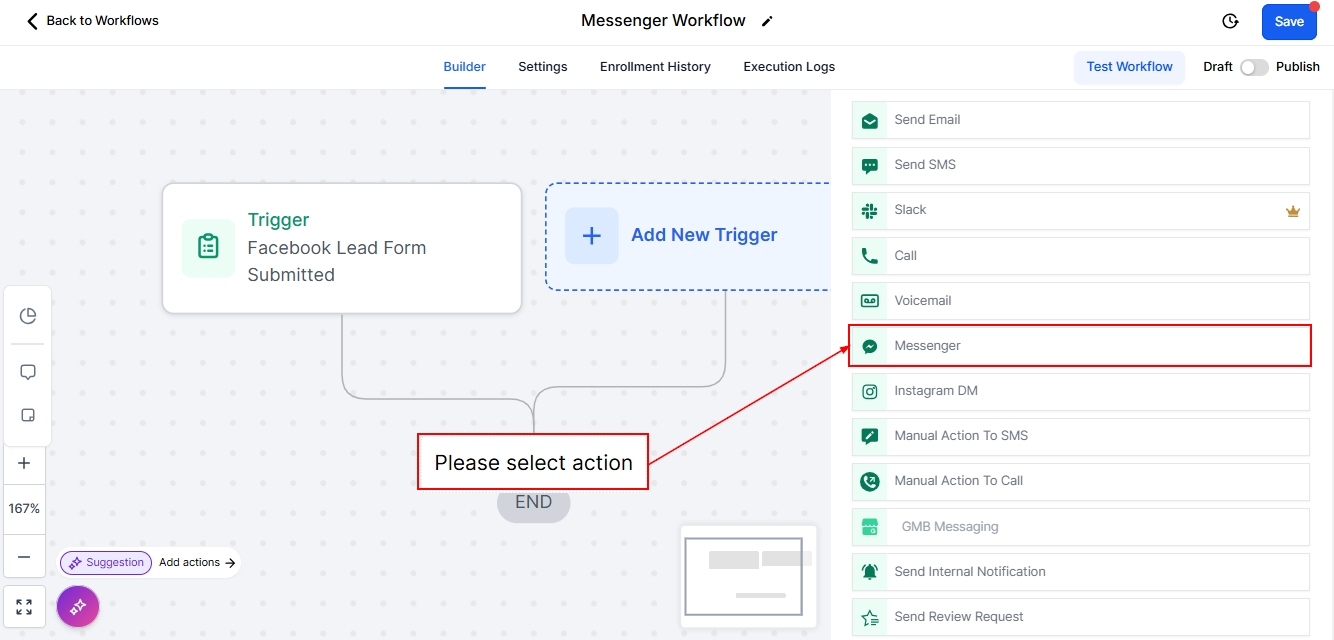This screenshot has height=640, width=1334.
Task: Click the Send SMS chat icon
Action: (x=870, y=165)
